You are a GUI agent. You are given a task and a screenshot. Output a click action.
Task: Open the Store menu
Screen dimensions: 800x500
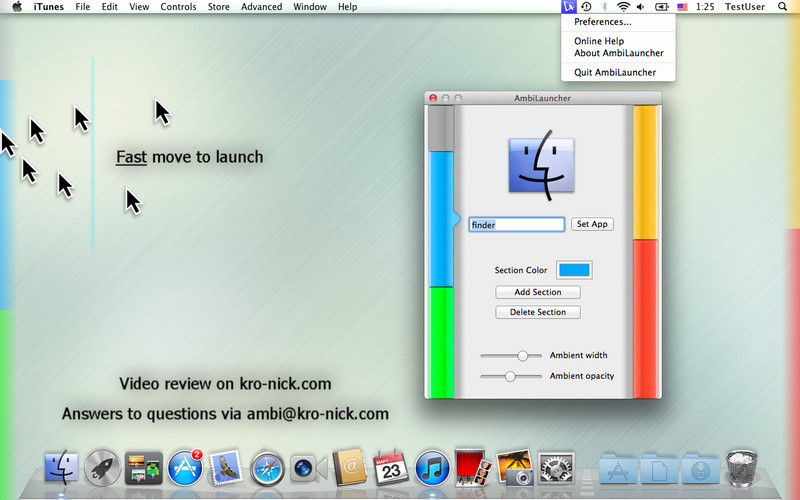pyautogui.click(x=218, y=7)
